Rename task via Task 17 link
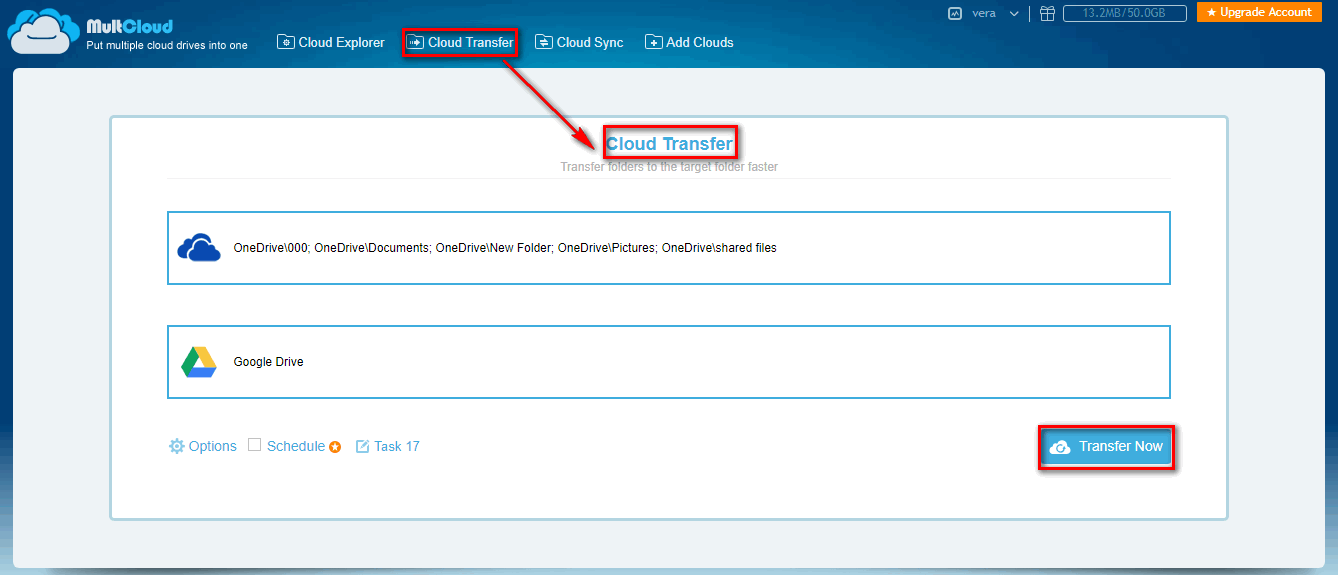 pos(397,446)
